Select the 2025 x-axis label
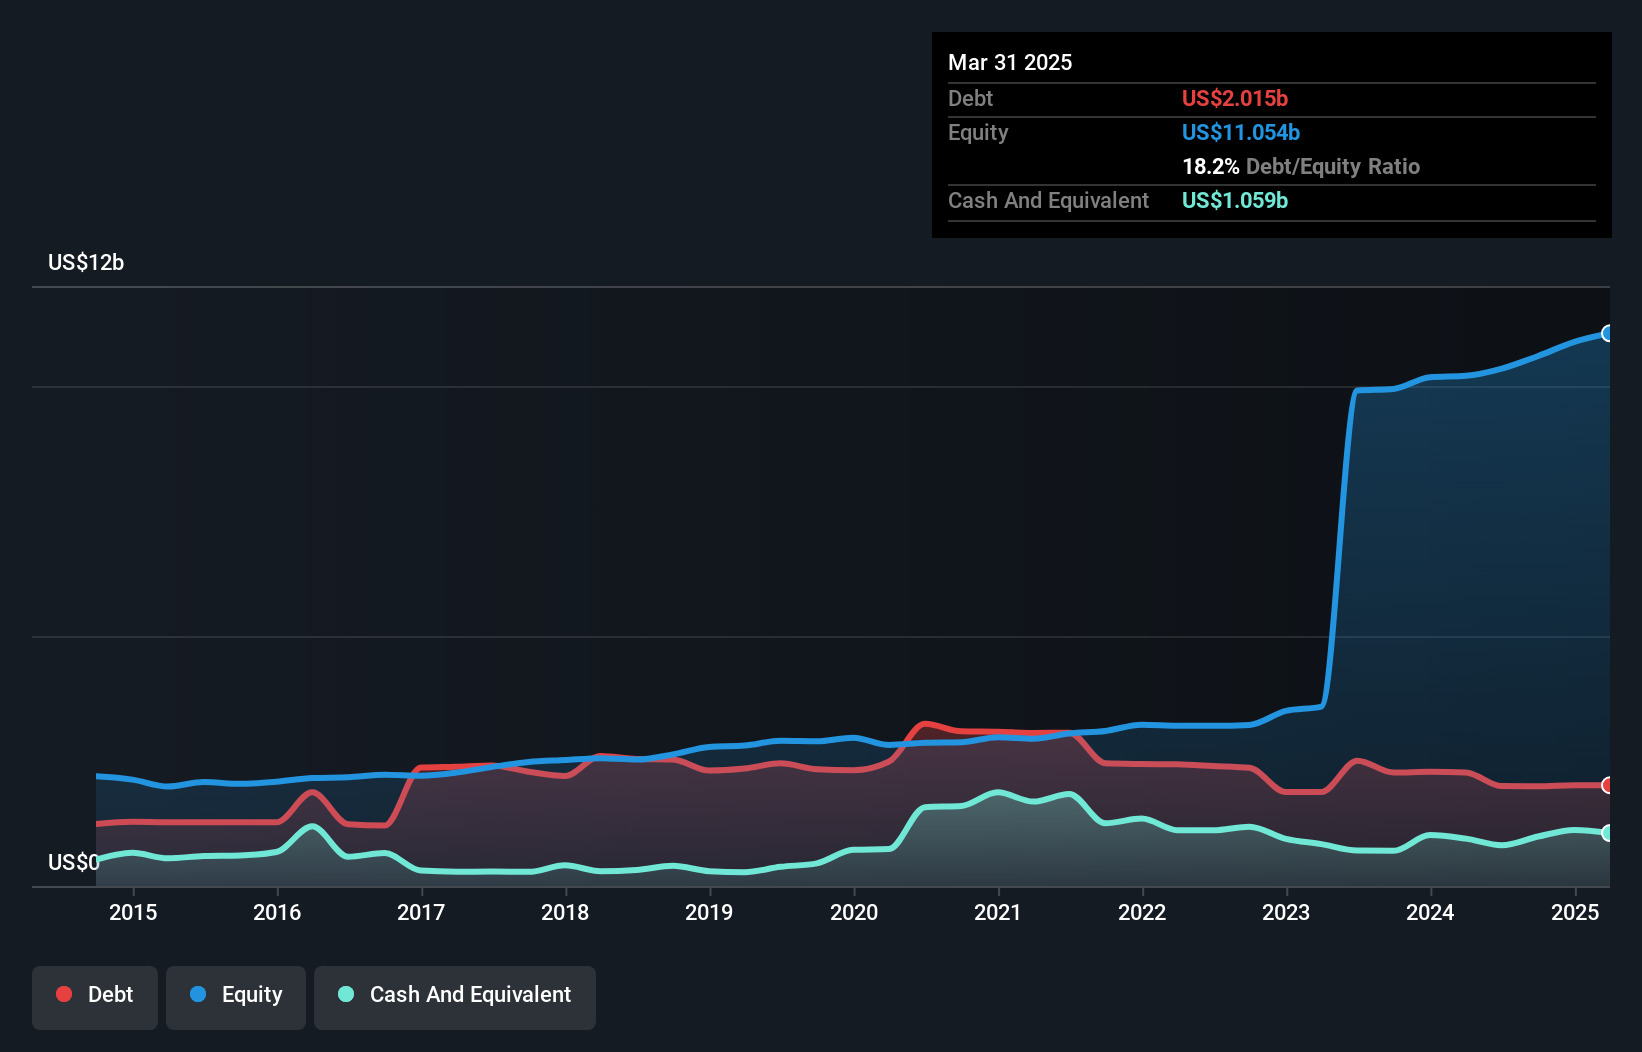The height and width of the screenshot is (1052, 1642). tap(1575, 912)
